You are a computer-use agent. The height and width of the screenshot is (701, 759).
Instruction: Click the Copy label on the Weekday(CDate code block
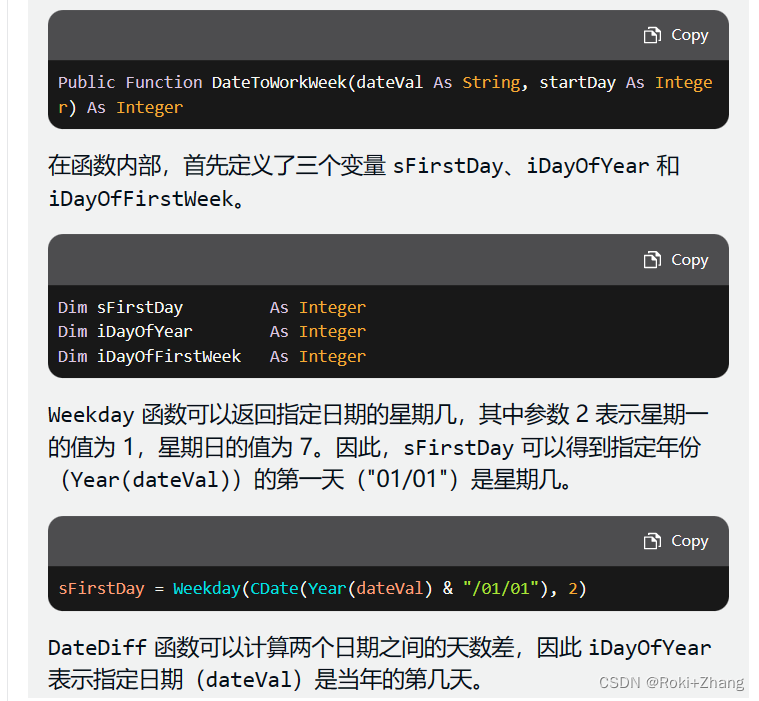(x=689, y=541)
